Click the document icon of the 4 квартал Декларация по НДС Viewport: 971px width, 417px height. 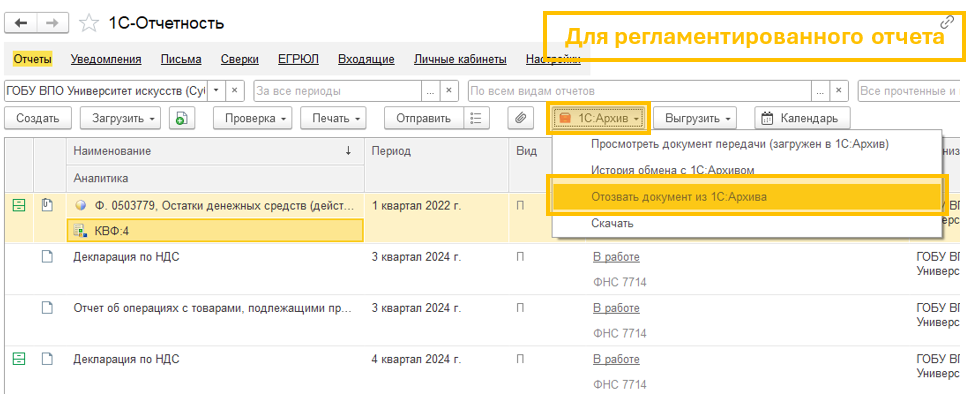[x=48, y=359]
